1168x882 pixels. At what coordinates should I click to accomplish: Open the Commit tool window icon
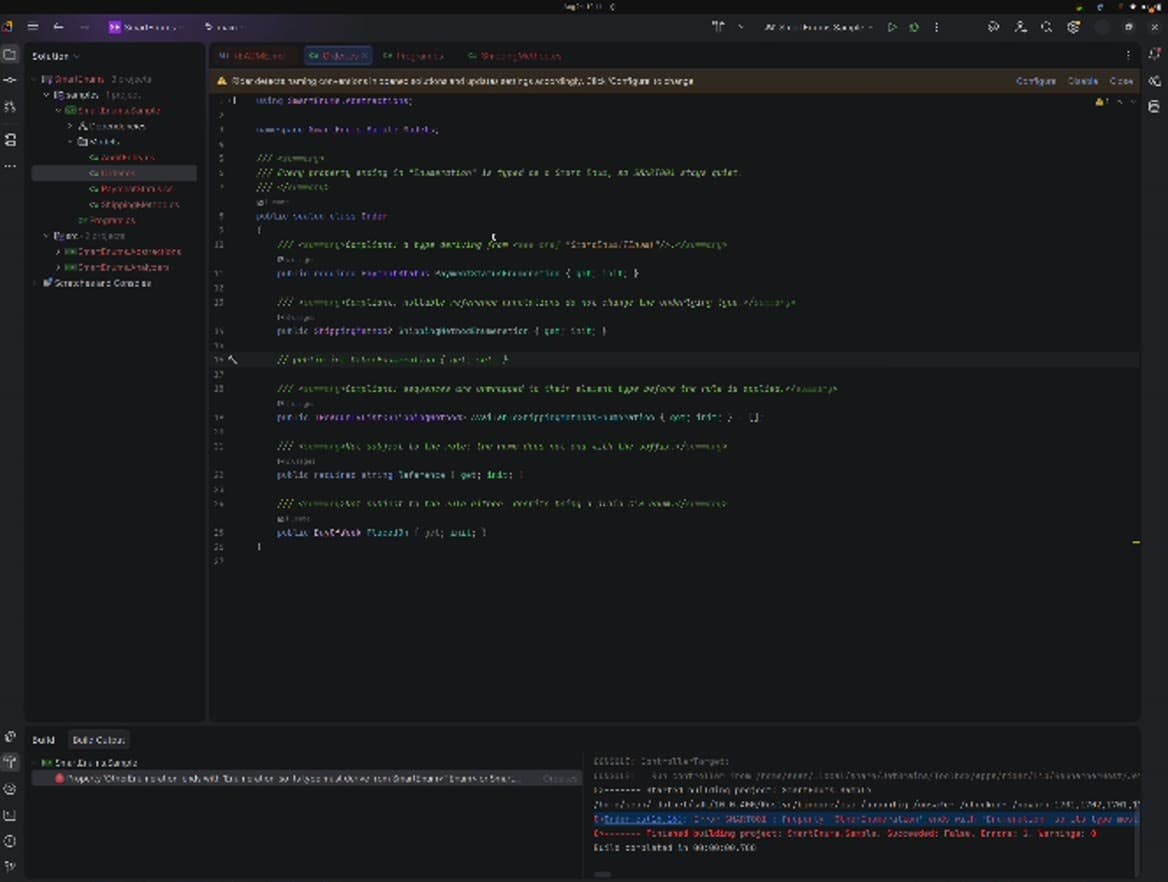pyautogui.click(x=10, y=80)
